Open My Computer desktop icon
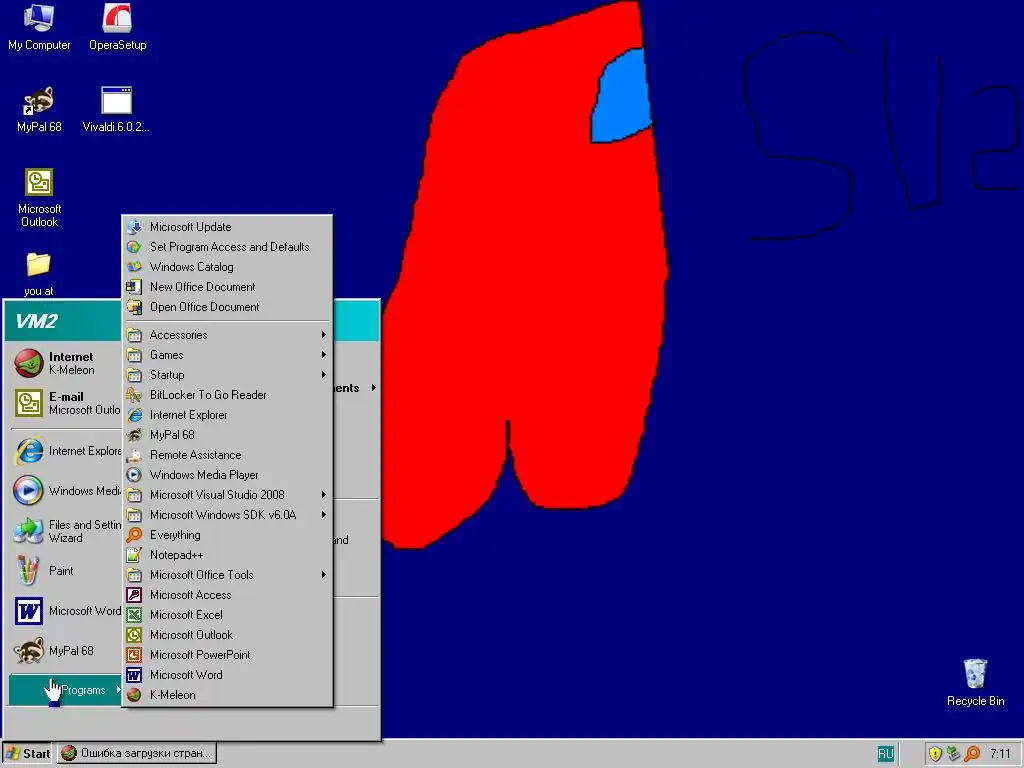 (39, 27)
